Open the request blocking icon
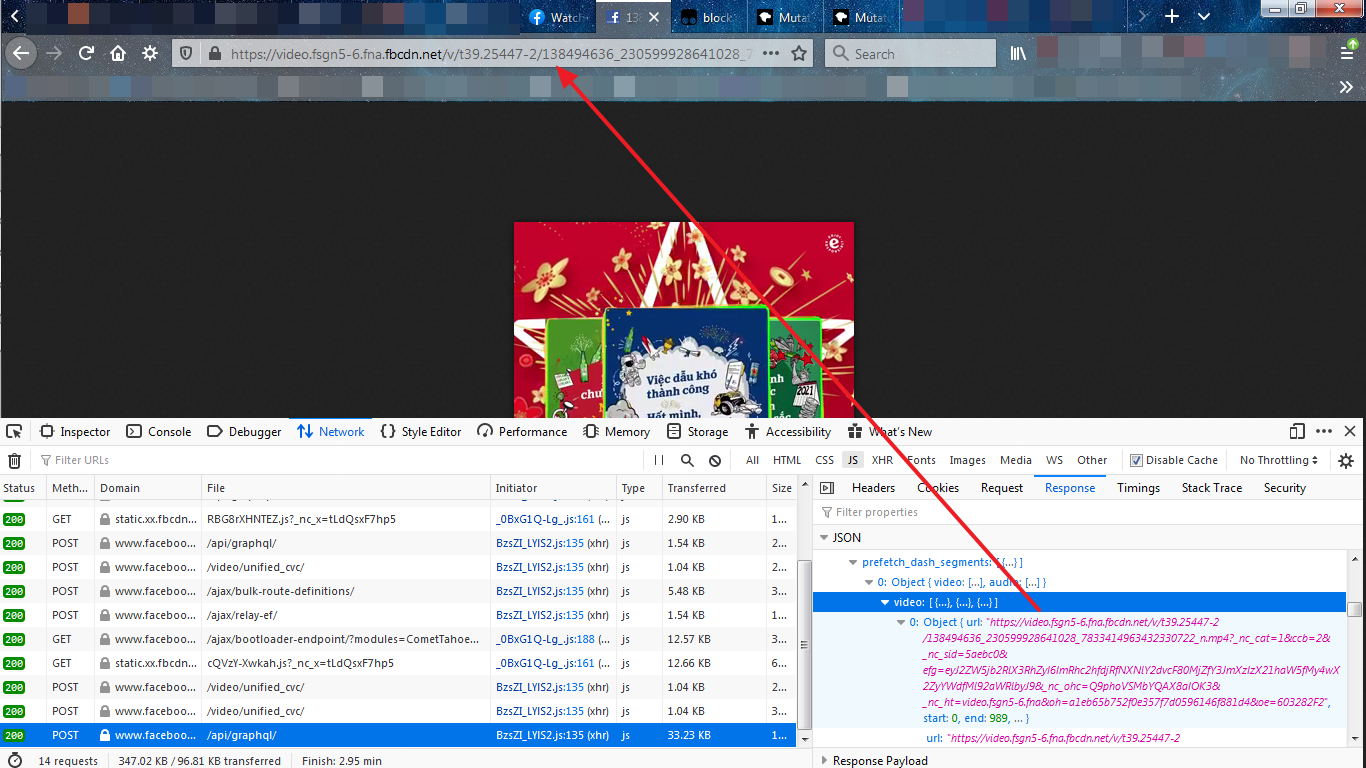 pos(715,460)
